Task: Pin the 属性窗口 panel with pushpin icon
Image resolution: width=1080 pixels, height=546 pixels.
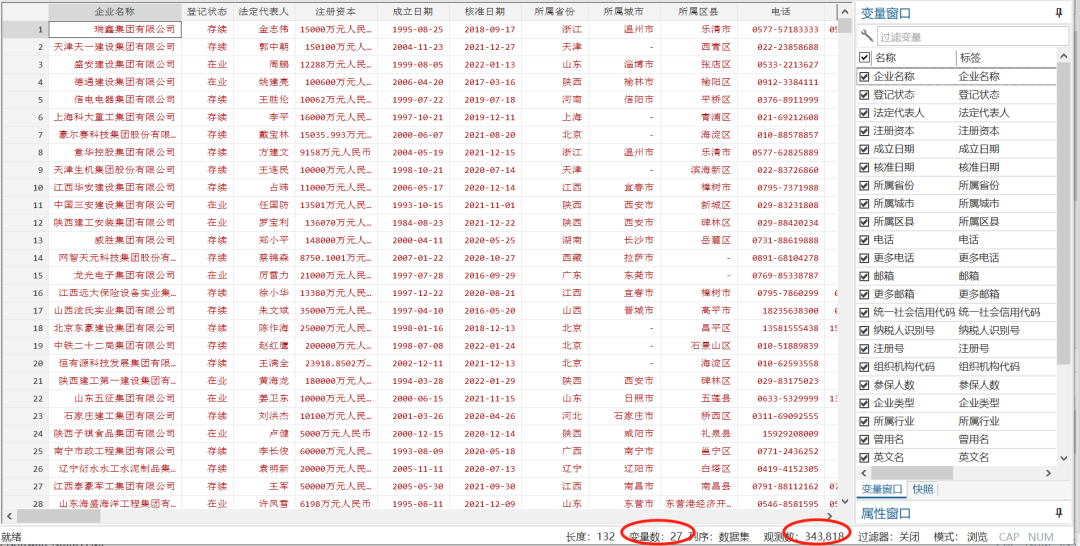Action: 1059,514
